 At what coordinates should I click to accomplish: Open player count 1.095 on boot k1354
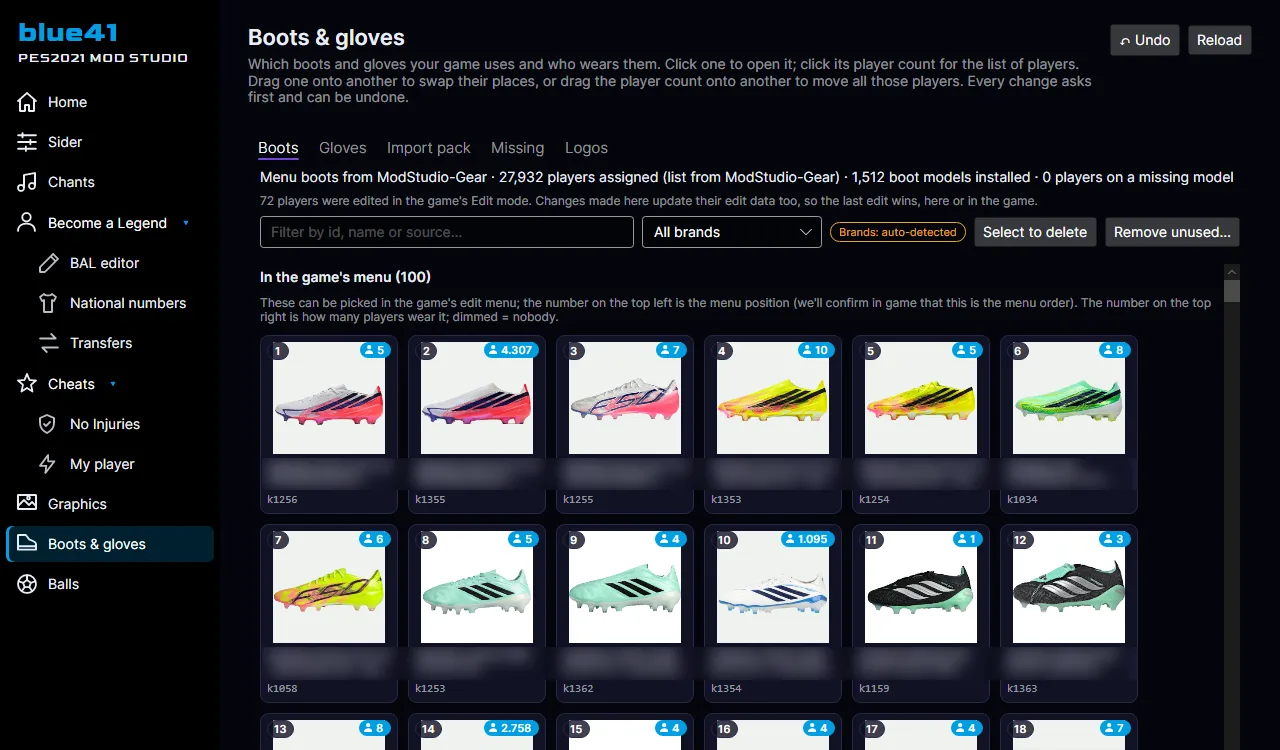tap(806, 539)
